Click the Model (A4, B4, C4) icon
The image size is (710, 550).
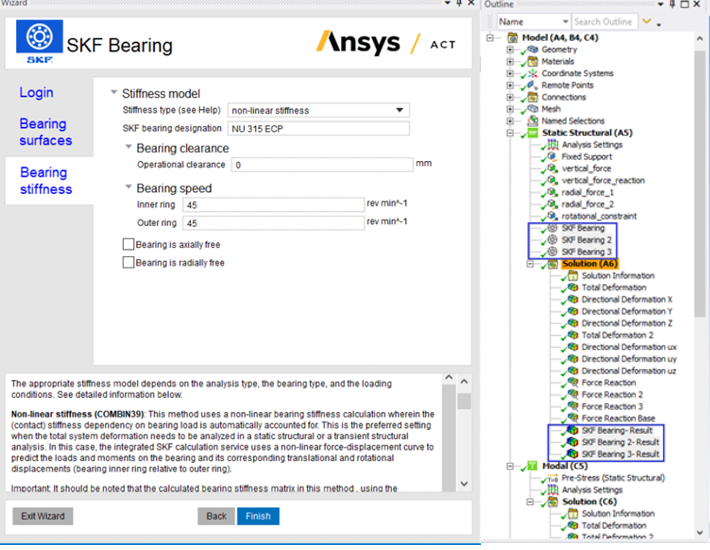513,38
